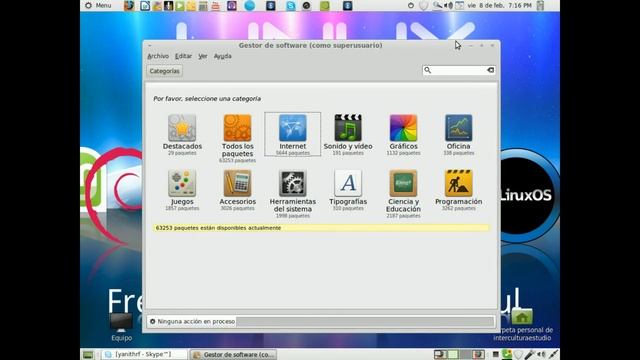Viewport: 640px width, 360px height.
Task: Open the Todos los paquetes category
Action: (238, 138)
